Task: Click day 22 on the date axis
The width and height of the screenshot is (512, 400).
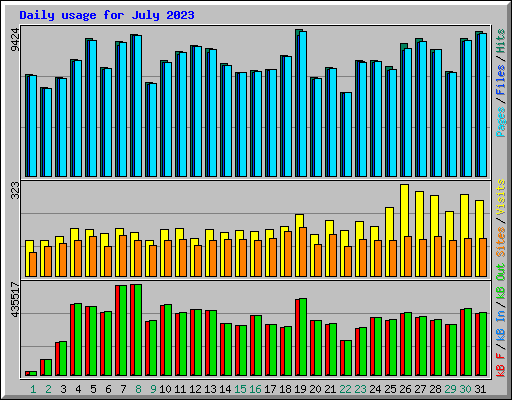Action: 345,389
